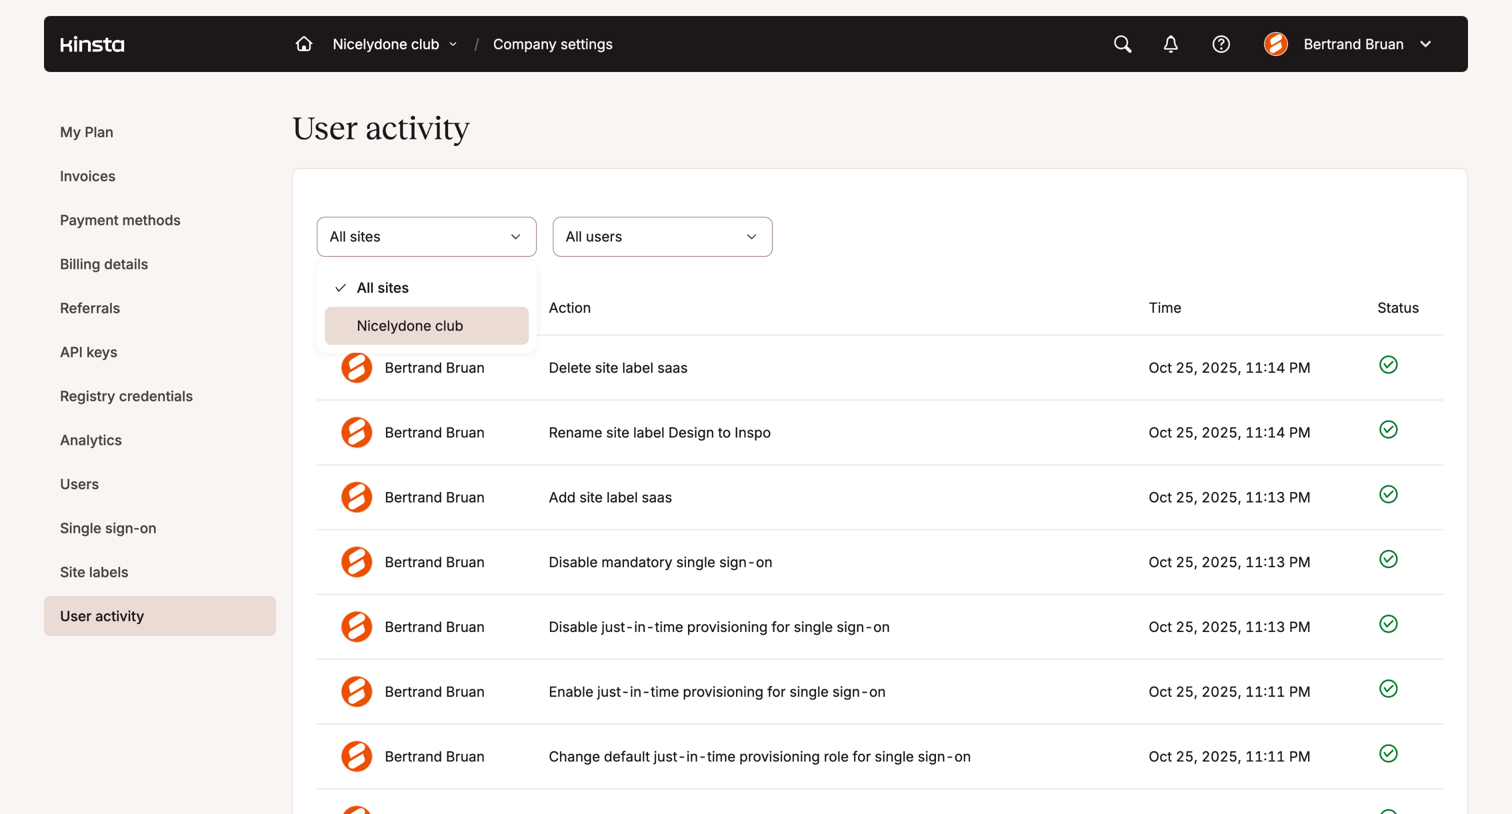This screenshot has width=1512, height=814.
Task: Open the Users page in sidebar
Action: click(79, 484)
